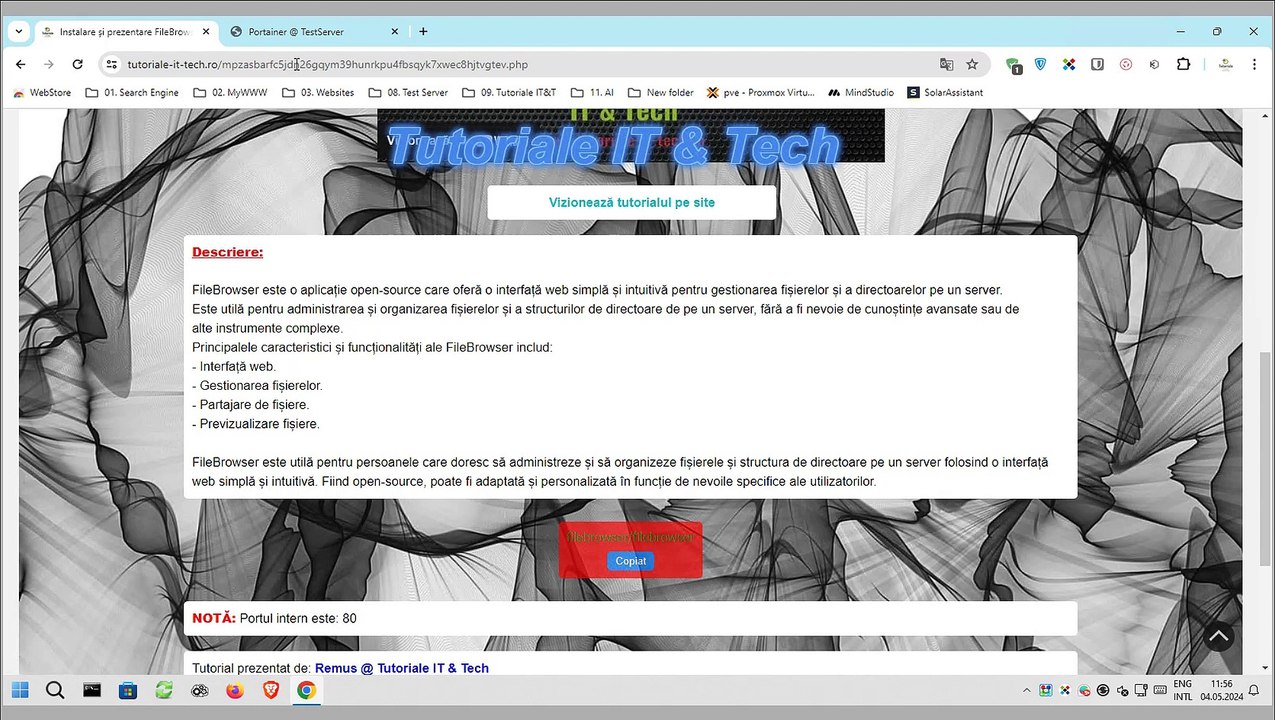Open Chrome three-dot menu
Screen dimensions: 1275x720
click(1254, 64)
